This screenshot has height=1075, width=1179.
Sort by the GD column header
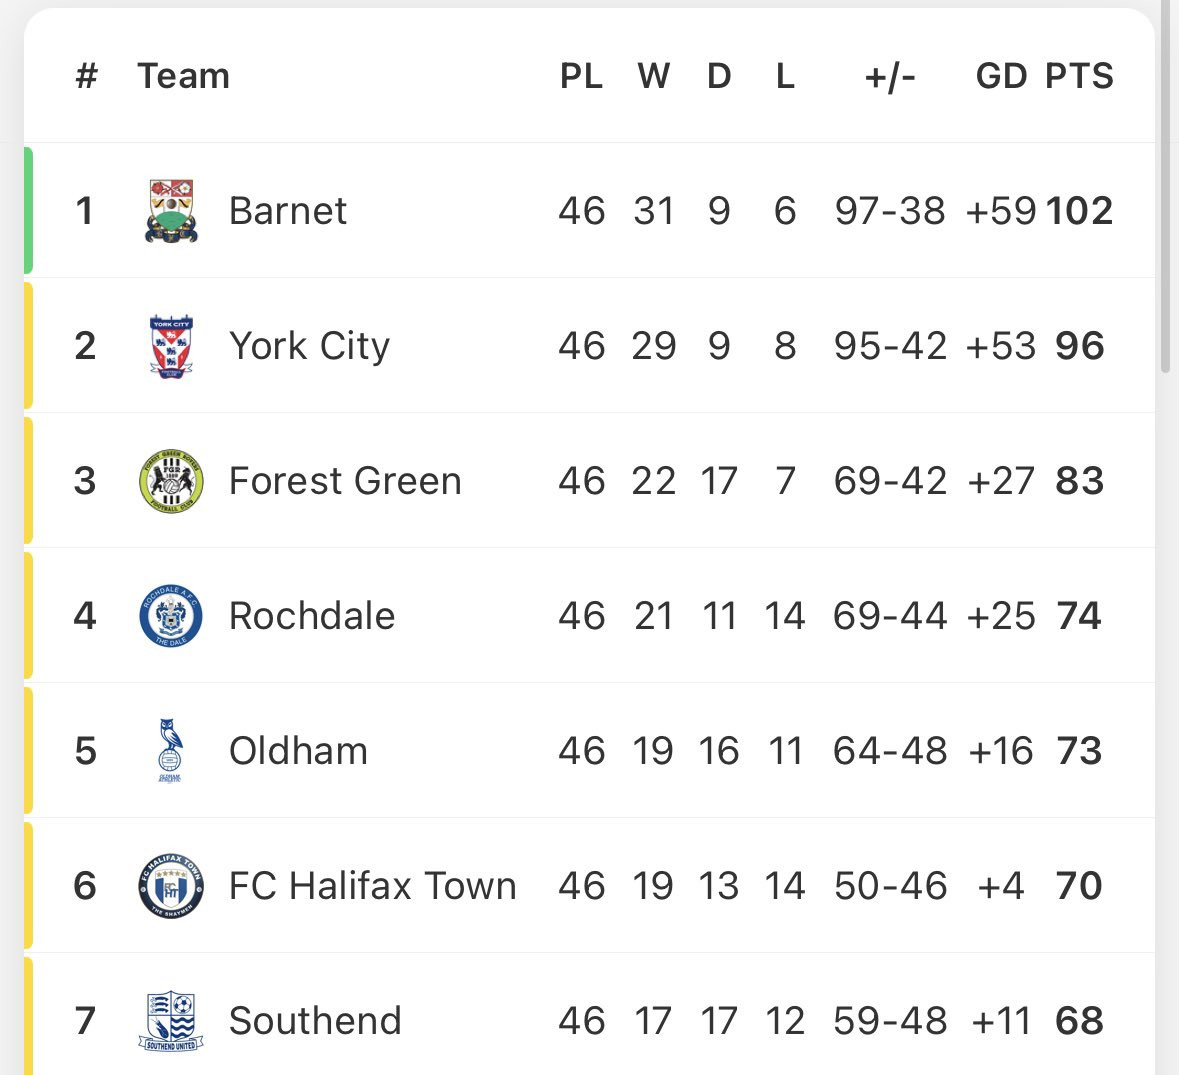point(1001,76)
